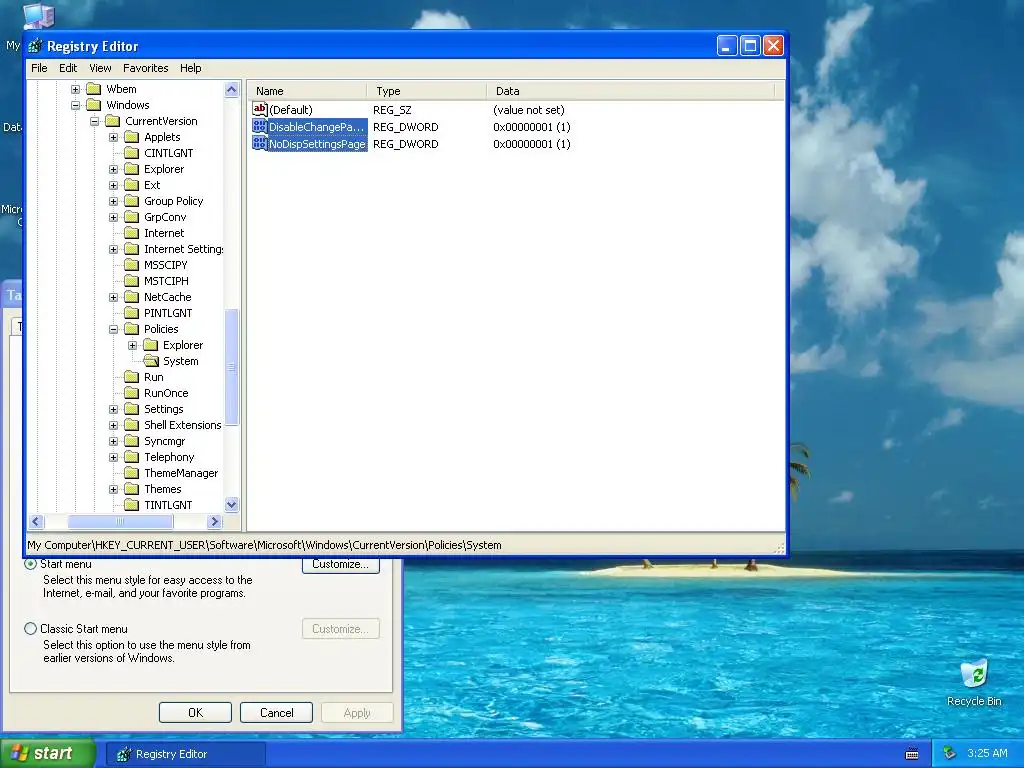Viewport: 1024px width, 768px height.
Task: Collapse the Windows tree node
Action: (x=76, y=105)
